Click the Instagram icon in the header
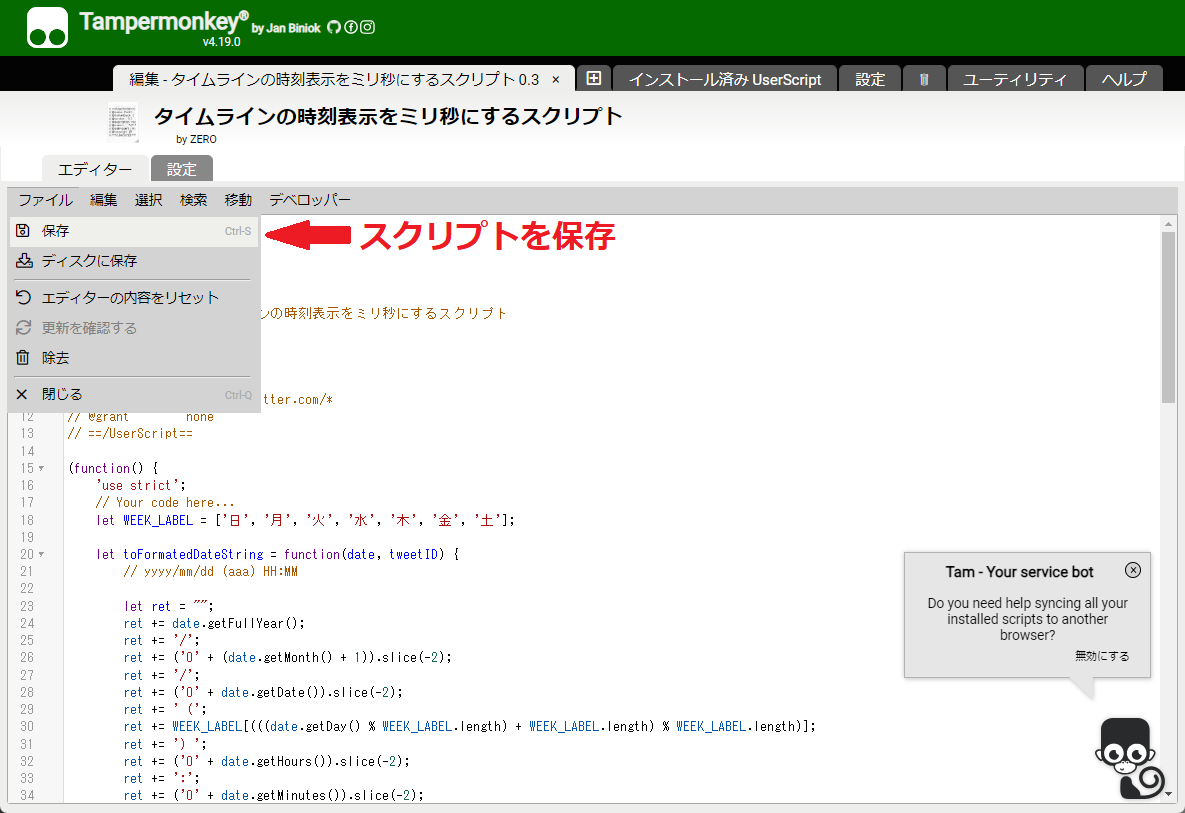Image resolution: width=1185 pixels, height=813 pixels. pos(367,27)
